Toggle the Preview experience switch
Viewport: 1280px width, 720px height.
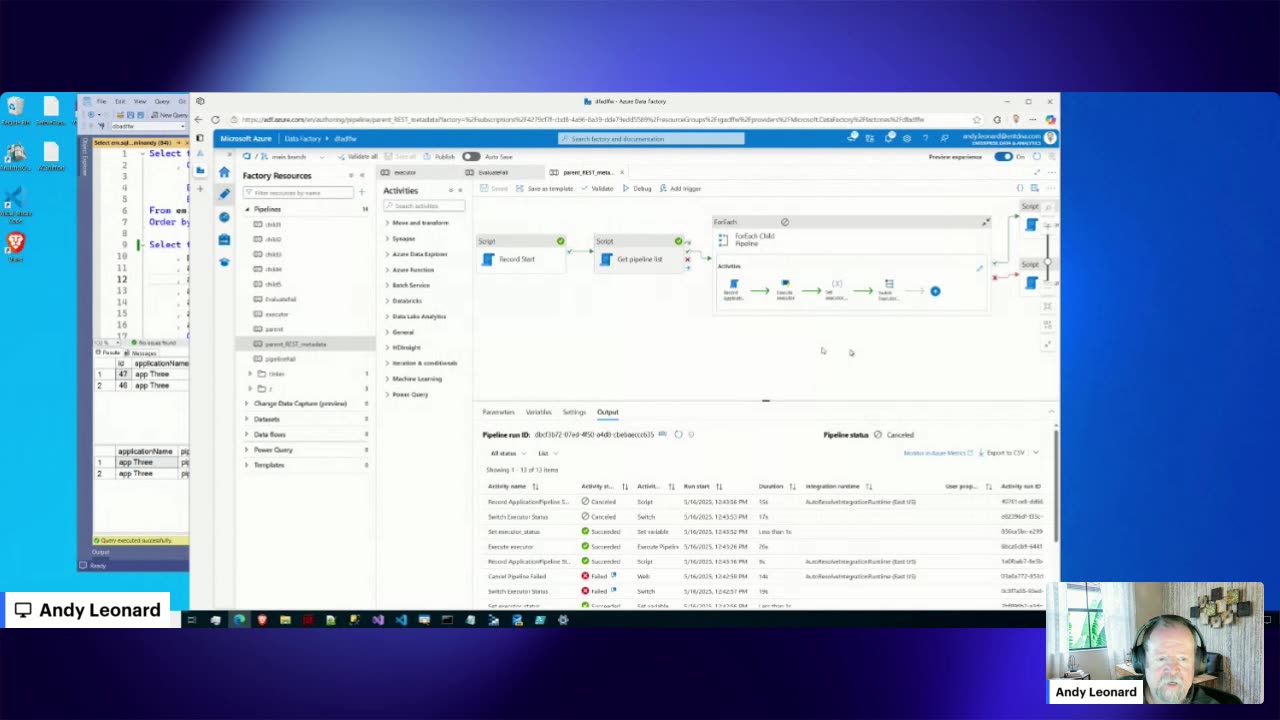click(x=1003, y=157)
